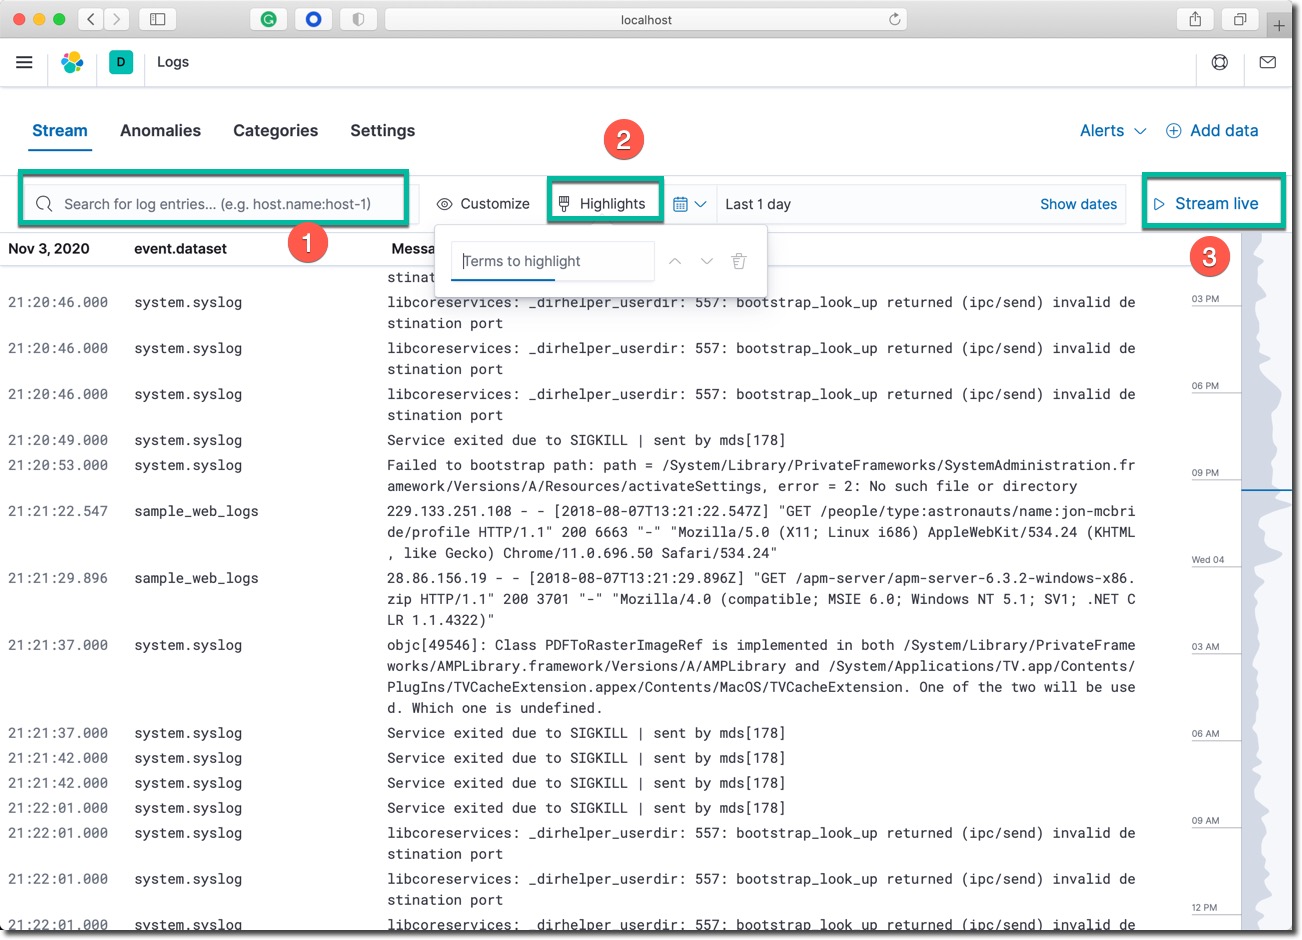The height and width of the screenshot is (940, 1302).
Task: Show Safari tab overview
Action: coord(1240,19)
